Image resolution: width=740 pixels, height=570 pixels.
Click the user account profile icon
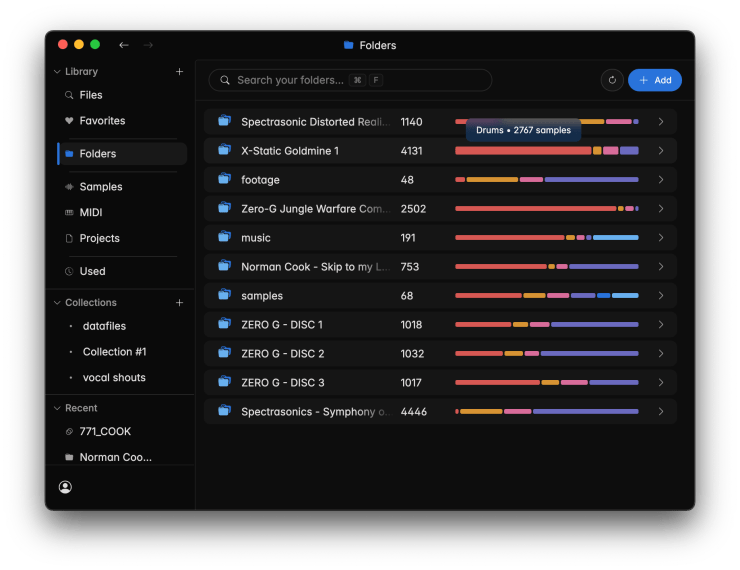pos(65,486)
